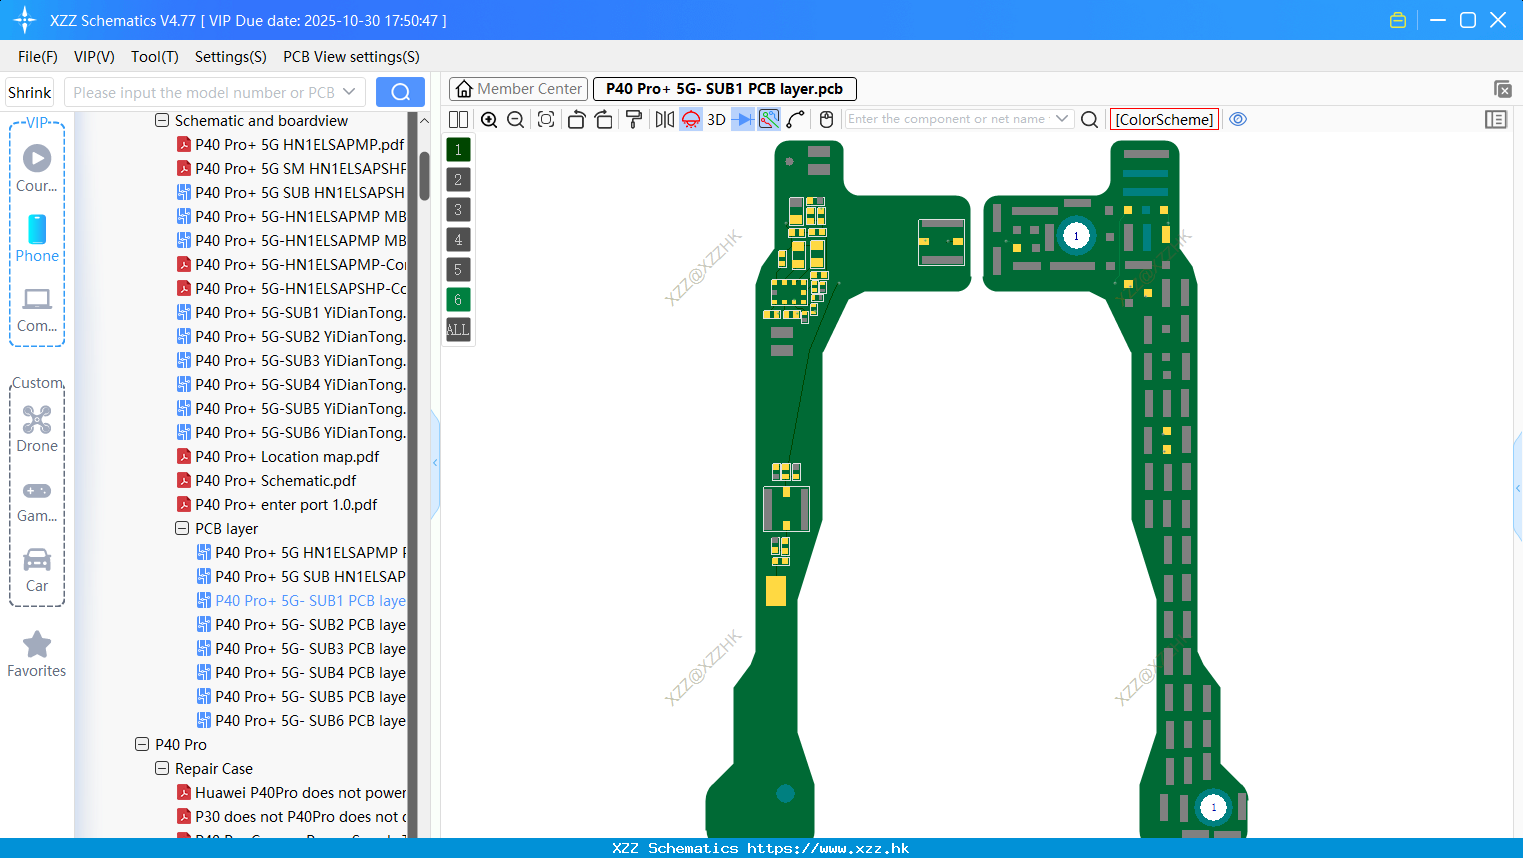
Task: Select P40 Pro+ 5G- SUB1 PCB layer.pcb tab
Action: pyautogui.click(x=725, y=89)
